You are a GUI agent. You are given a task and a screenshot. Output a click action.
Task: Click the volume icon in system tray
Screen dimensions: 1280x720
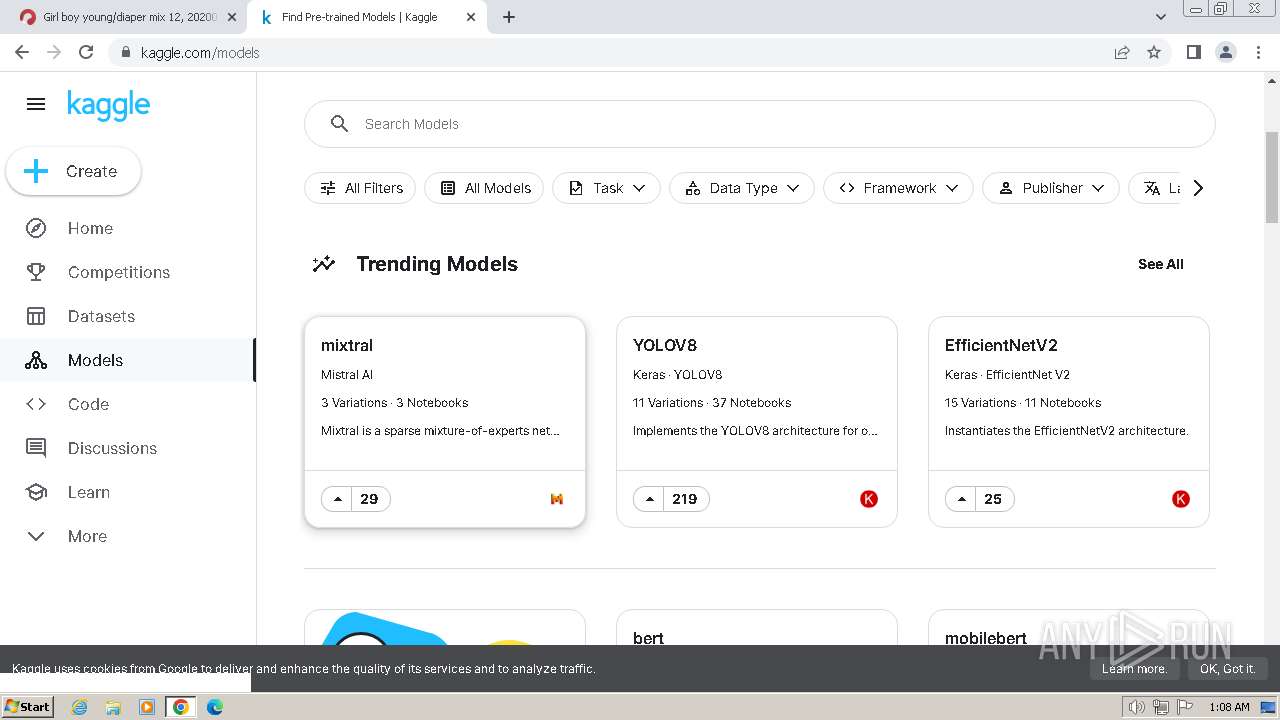coord(1136,707)
